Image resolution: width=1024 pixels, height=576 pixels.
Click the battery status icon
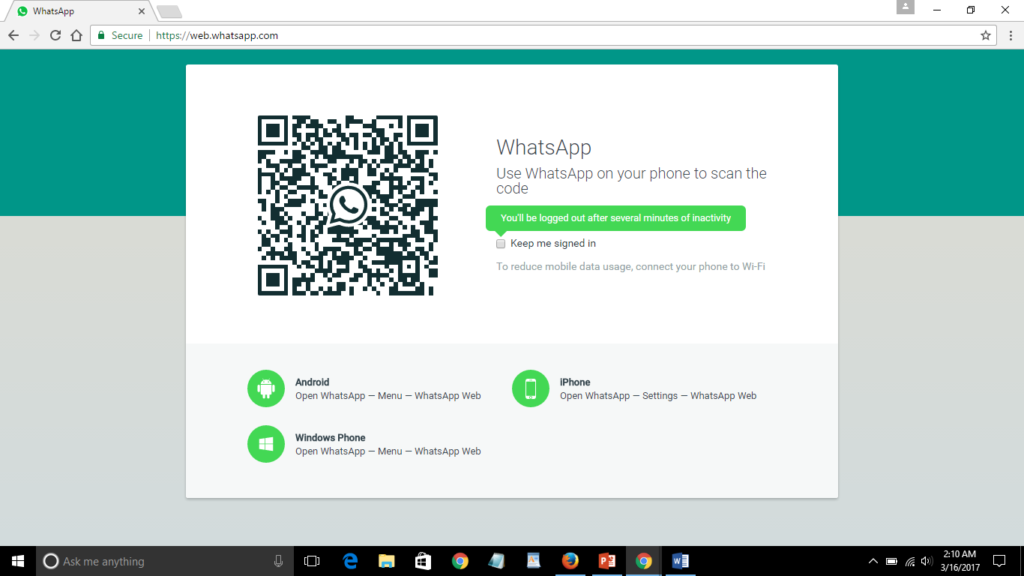pos(891,561)
